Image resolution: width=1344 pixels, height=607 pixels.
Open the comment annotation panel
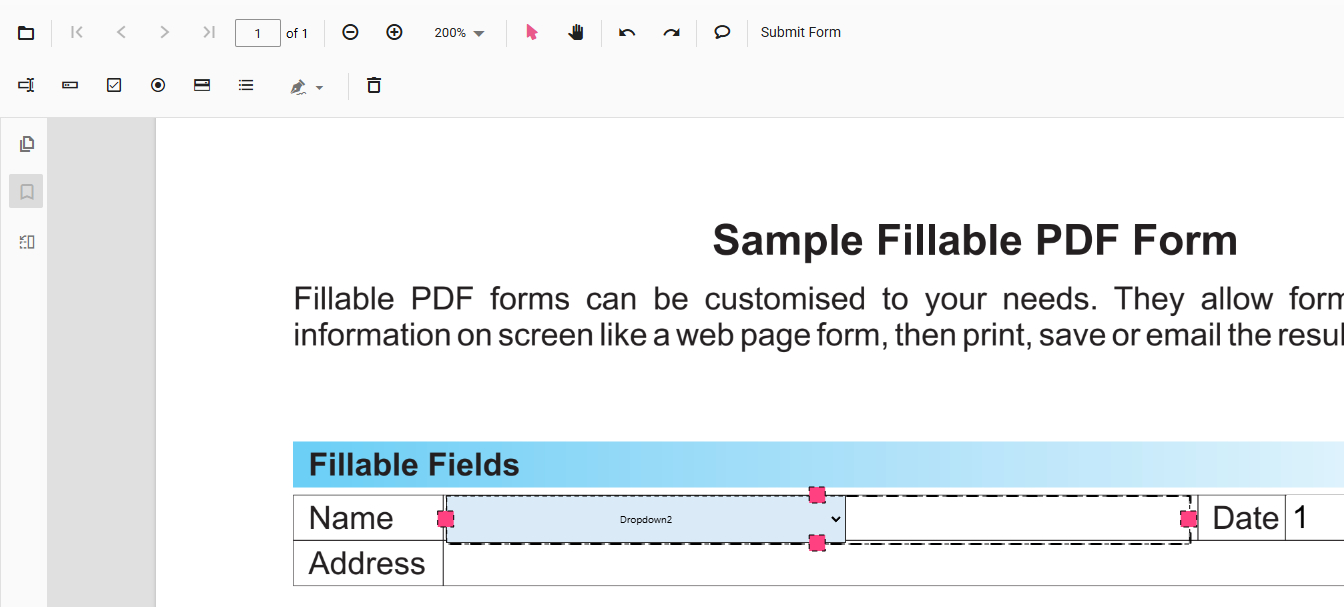click(x=722, y=33)
